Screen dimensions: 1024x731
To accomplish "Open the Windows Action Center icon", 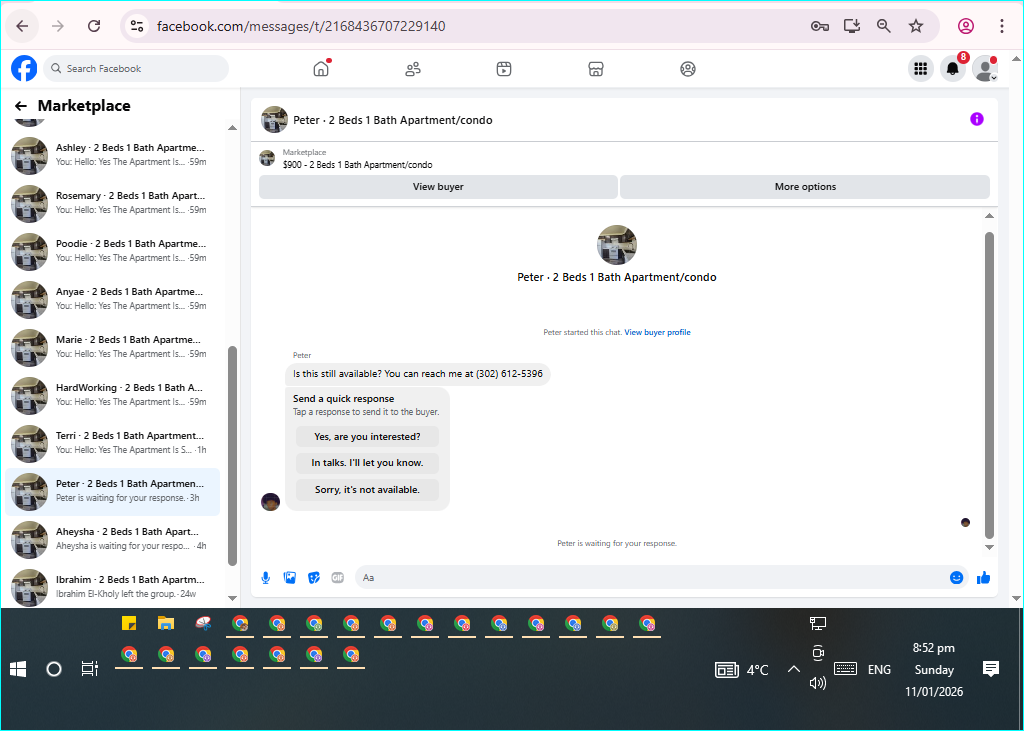I will tap(991, 669).
